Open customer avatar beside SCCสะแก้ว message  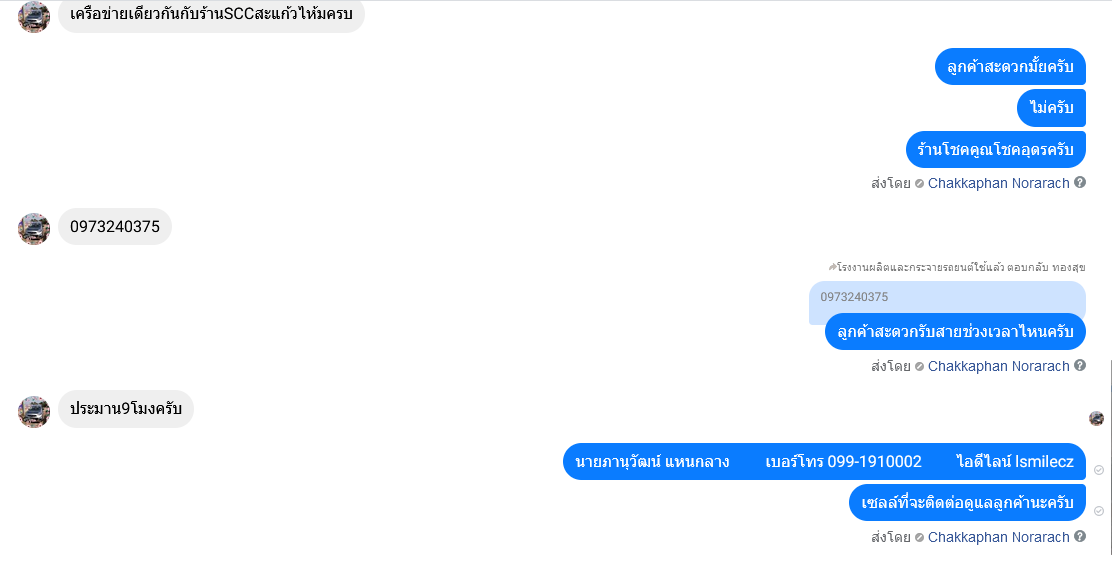(33, 16)
